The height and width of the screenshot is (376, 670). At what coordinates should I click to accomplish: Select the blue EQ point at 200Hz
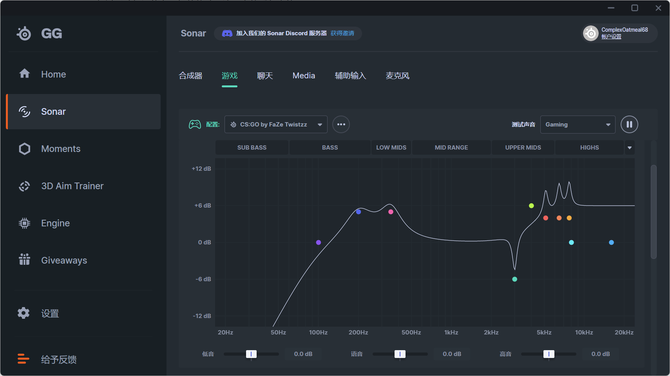point(359,212)
